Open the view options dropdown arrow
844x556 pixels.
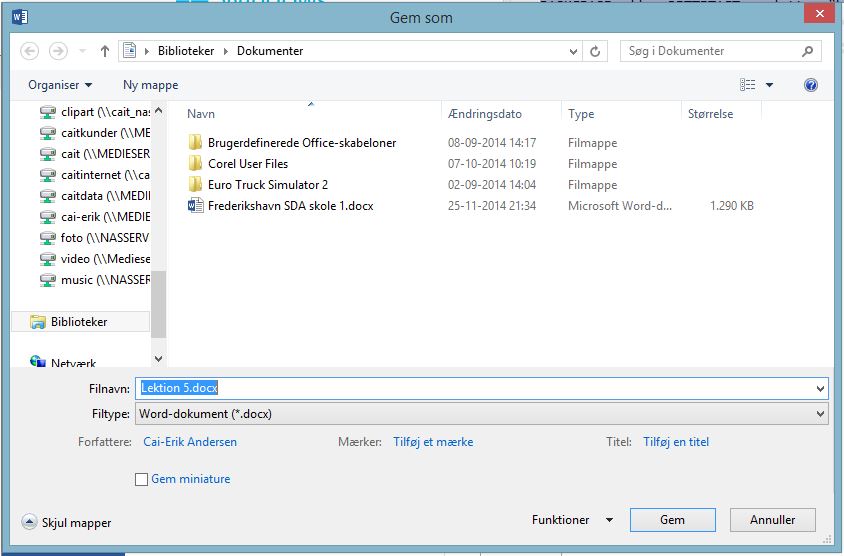[x=769, y=85]
